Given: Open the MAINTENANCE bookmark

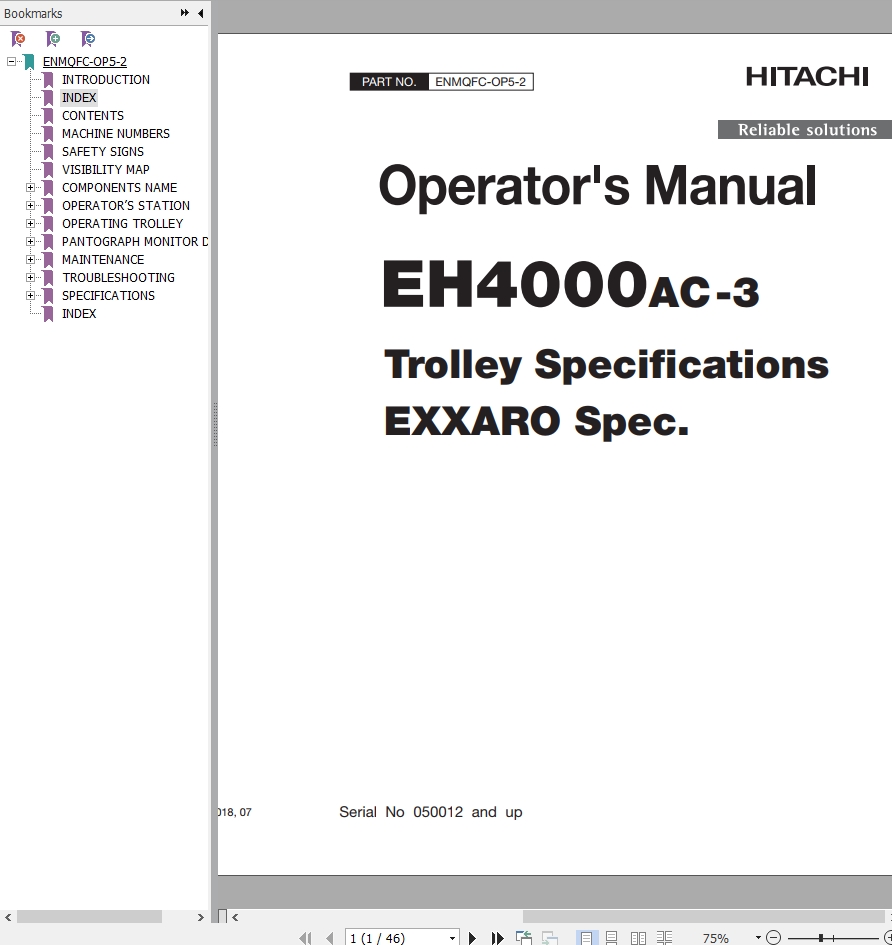Looking at the screenshot, I should (x=102, y=260).
